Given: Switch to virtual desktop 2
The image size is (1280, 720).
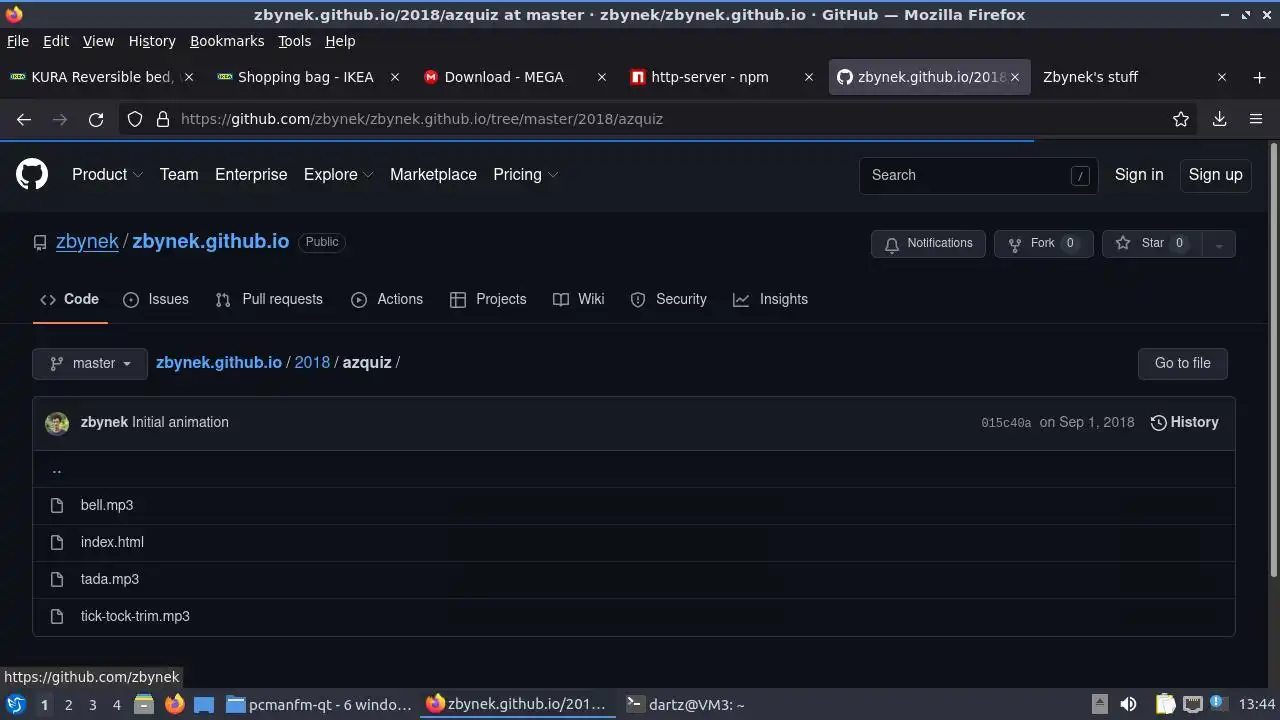Looking at the screenshot, I should click(x=68, y=704).
